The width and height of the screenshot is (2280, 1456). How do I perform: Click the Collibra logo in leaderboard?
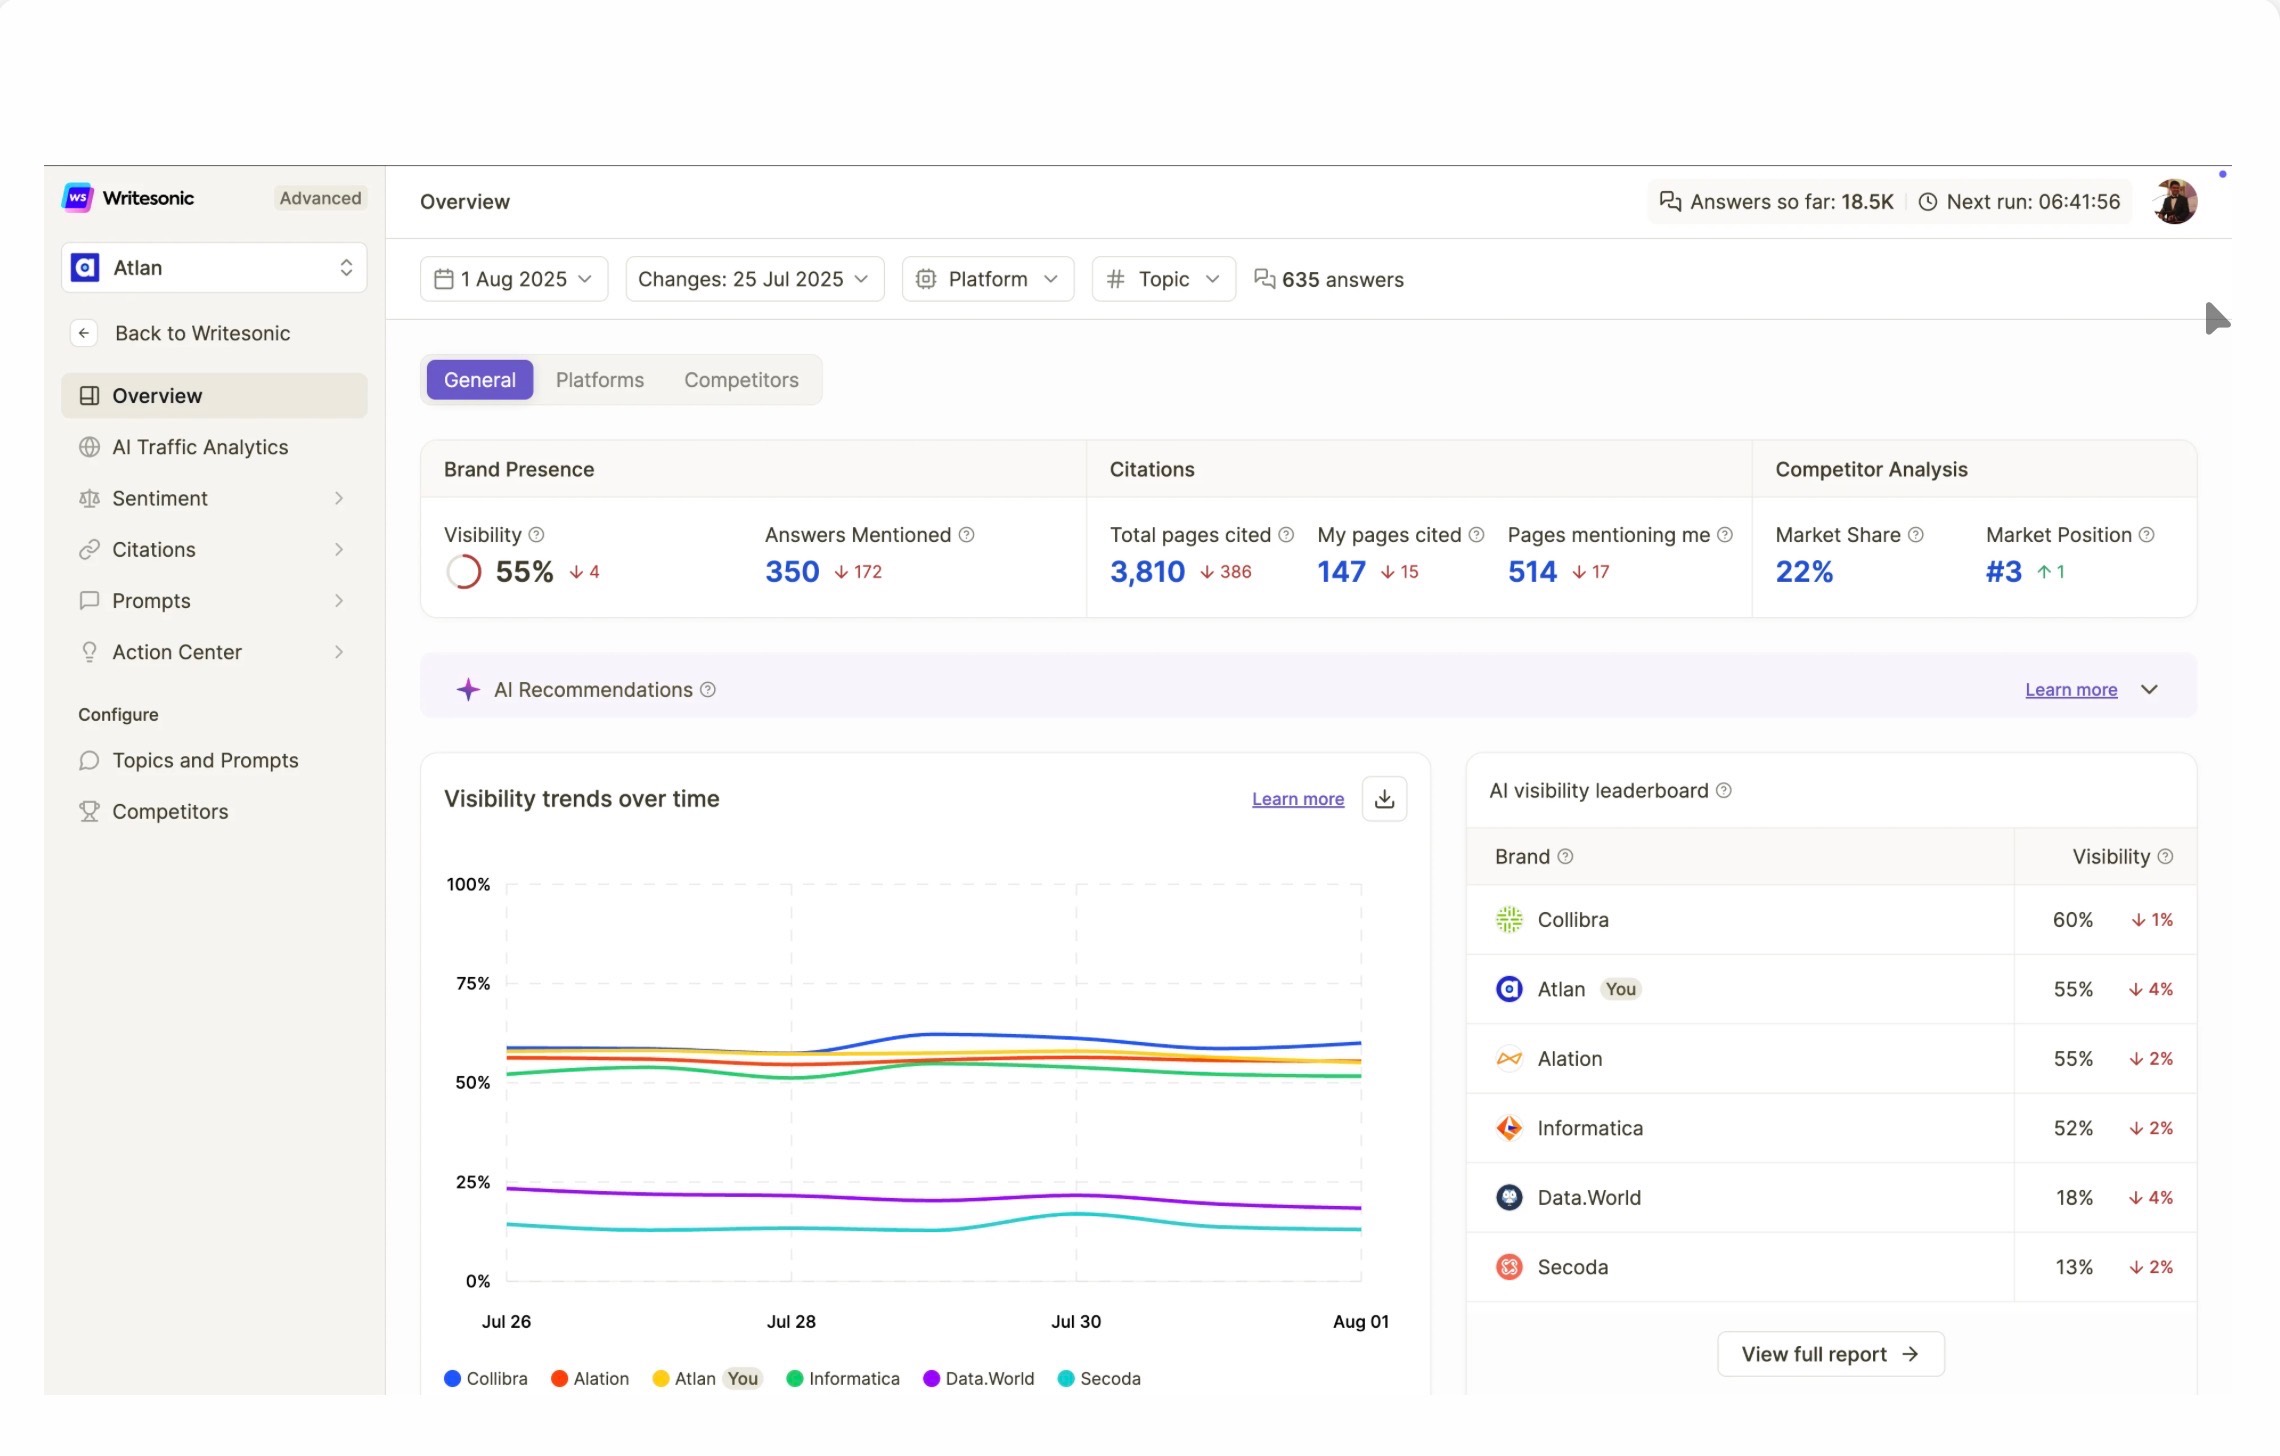click(1509, 920)
